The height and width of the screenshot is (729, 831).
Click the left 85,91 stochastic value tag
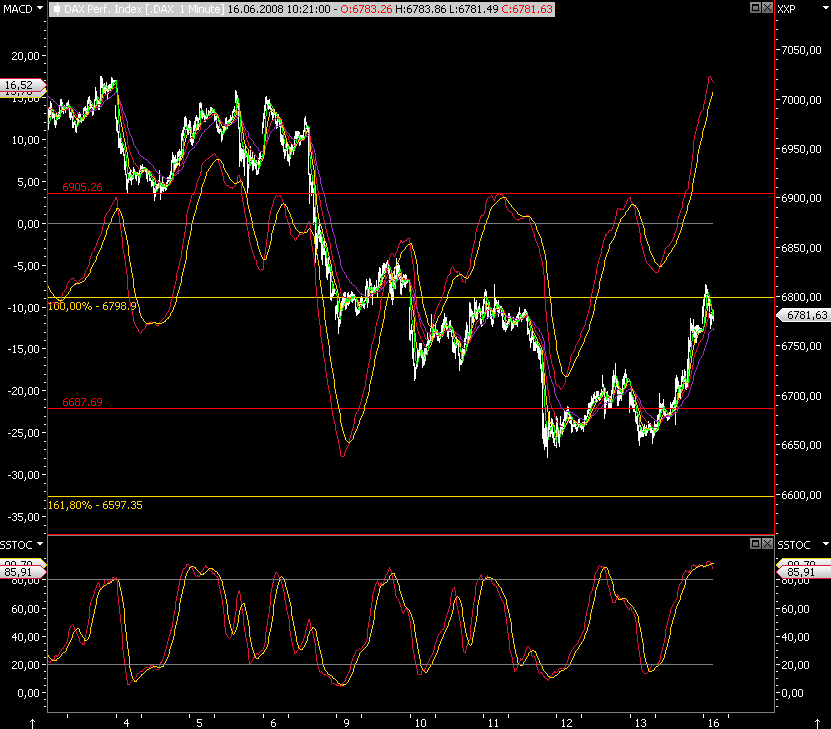click(x=21, y=572)
